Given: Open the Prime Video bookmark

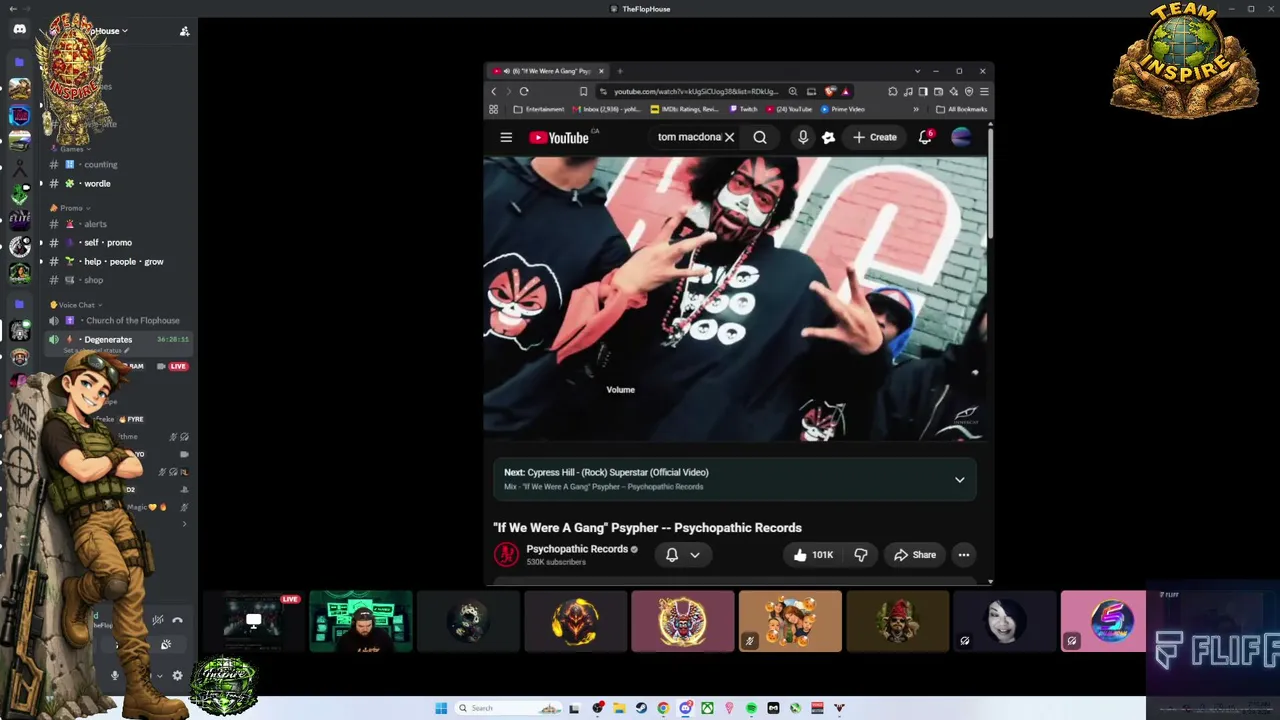Looking at the screenshot, I should [842, 109].
